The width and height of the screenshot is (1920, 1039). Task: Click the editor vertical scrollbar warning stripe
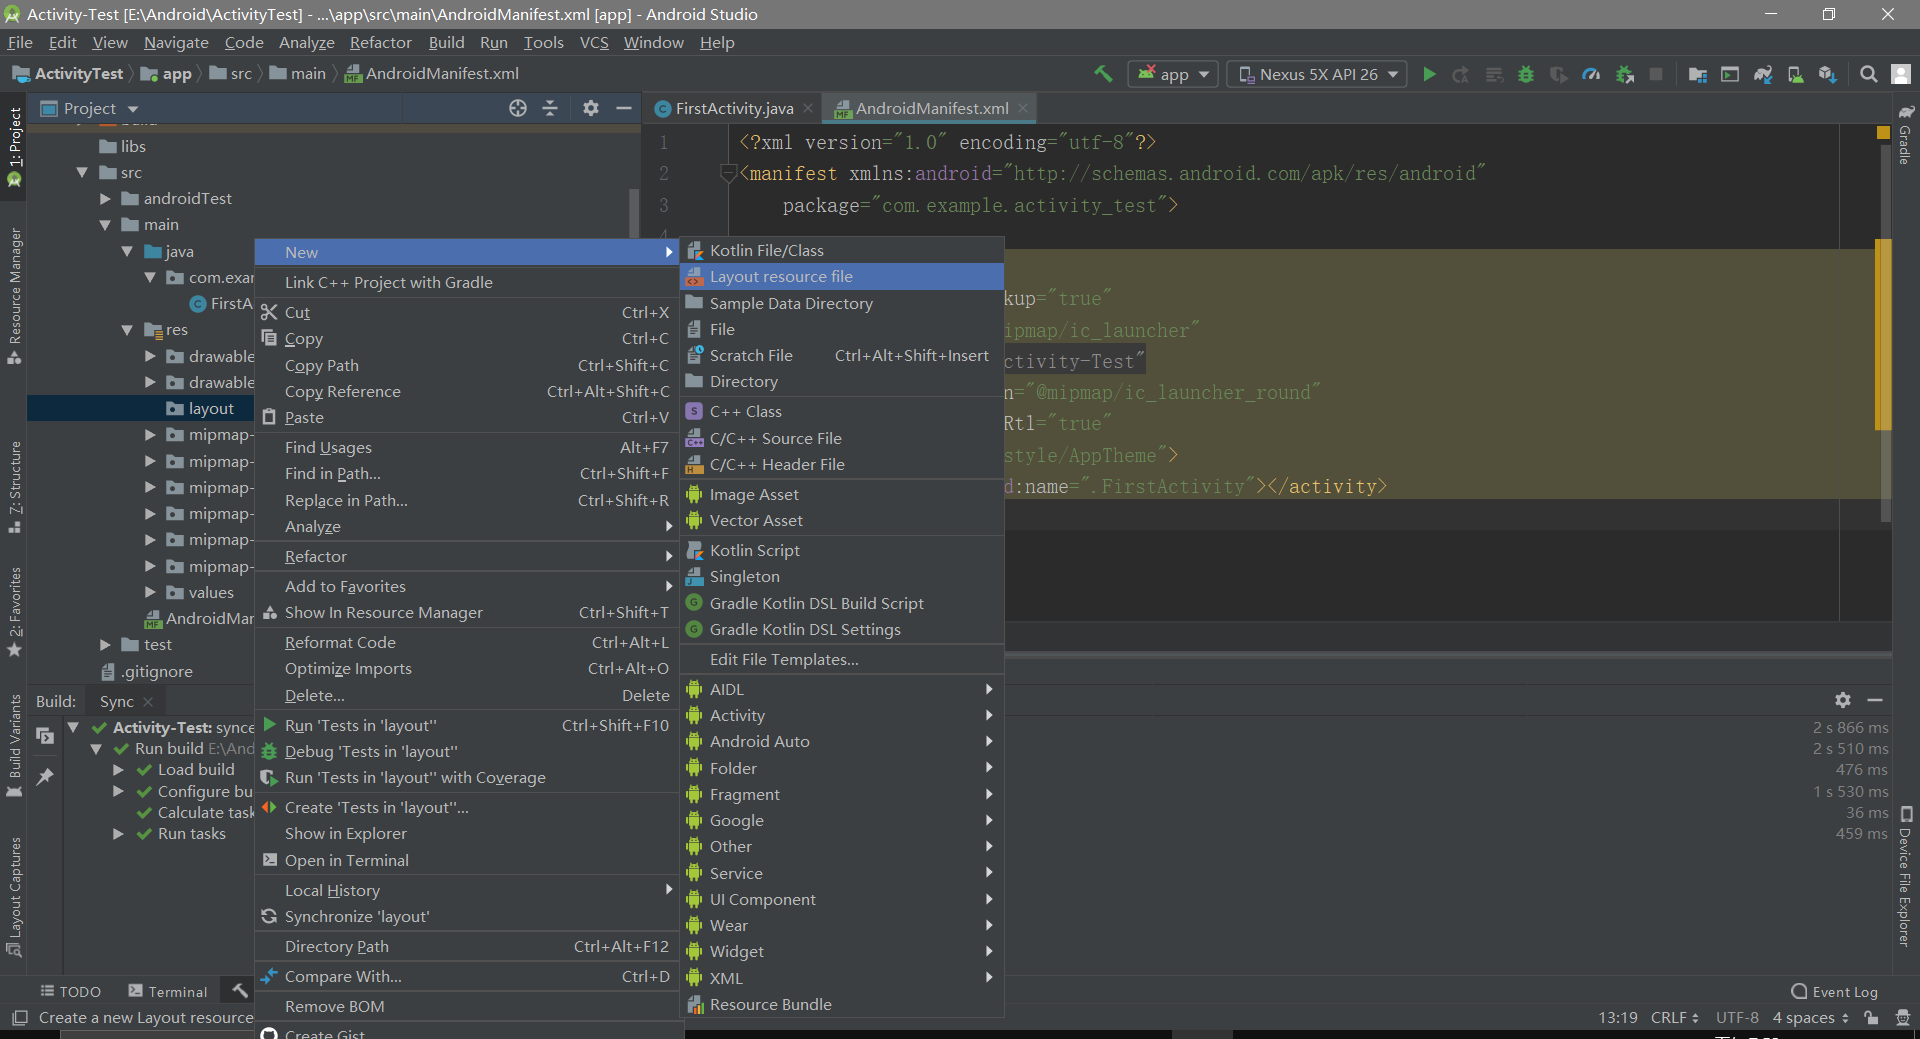1883,334
